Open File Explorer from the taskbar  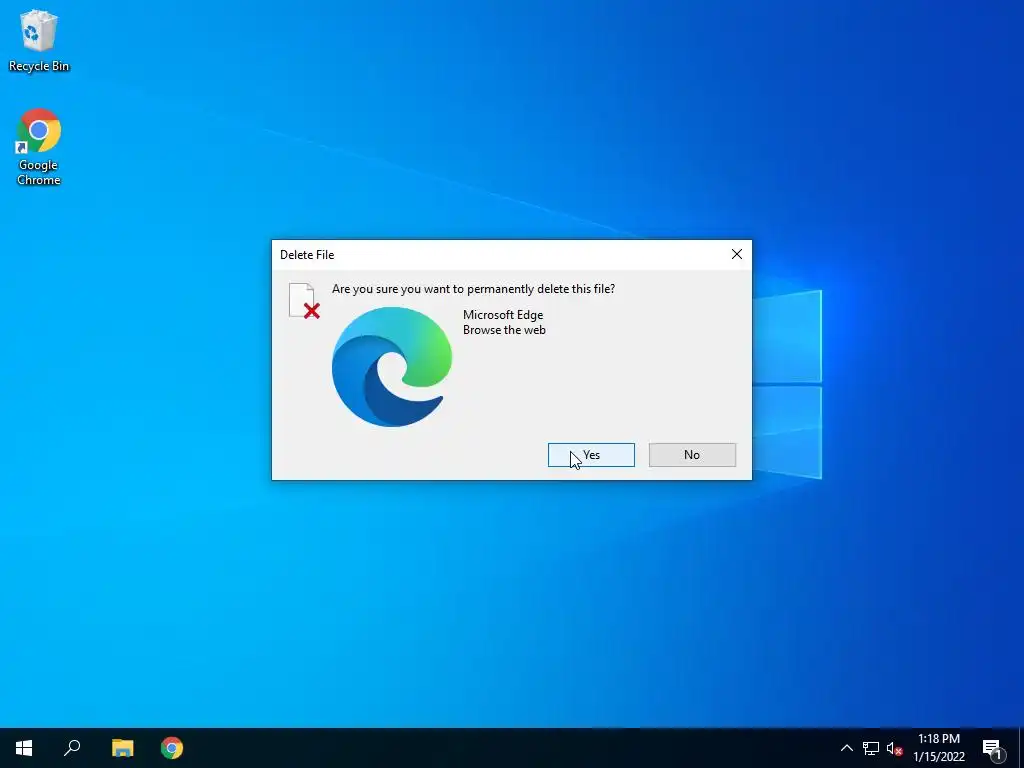122,748
